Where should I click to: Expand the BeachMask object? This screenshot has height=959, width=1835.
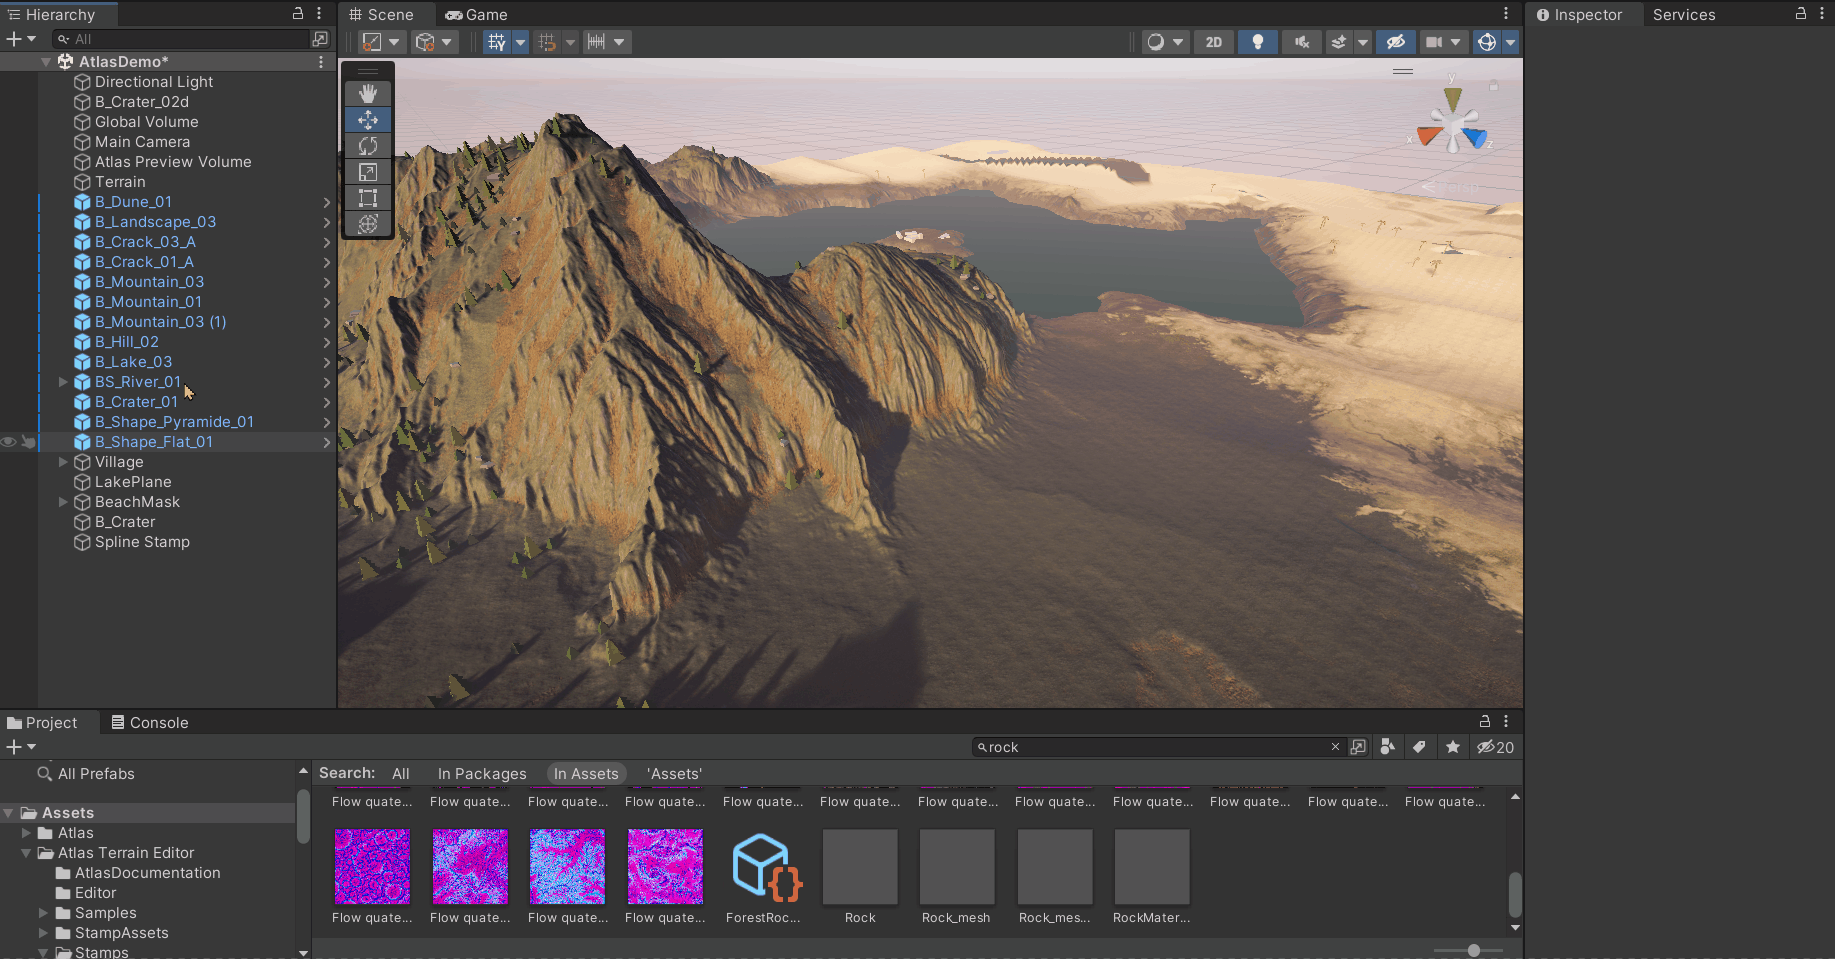[63, 502]
